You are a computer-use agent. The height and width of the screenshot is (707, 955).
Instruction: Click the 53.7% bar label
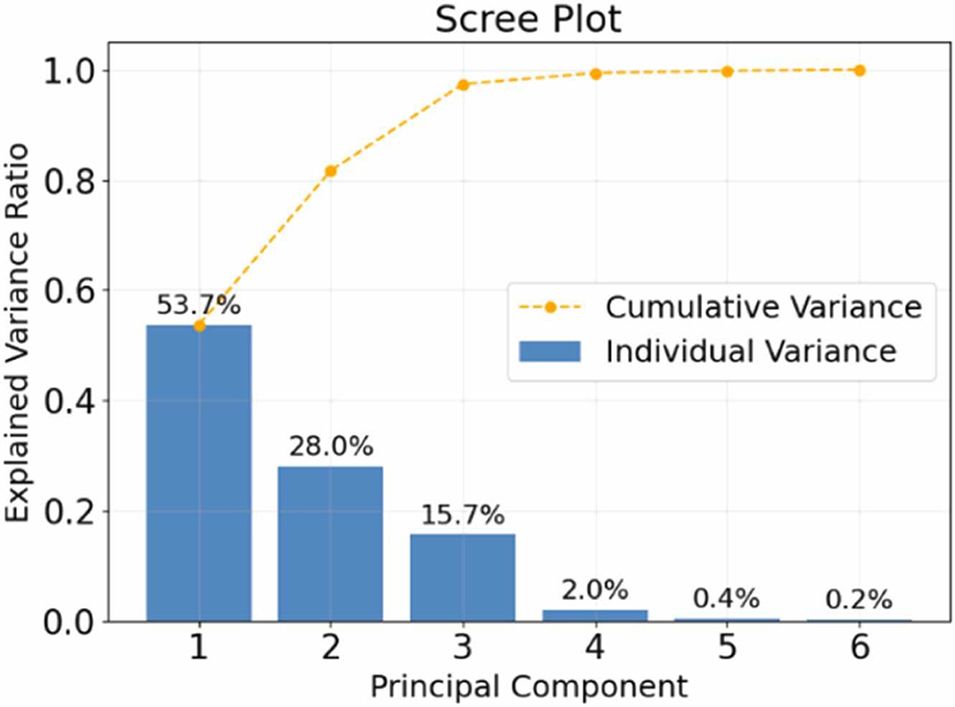(198, 303)
